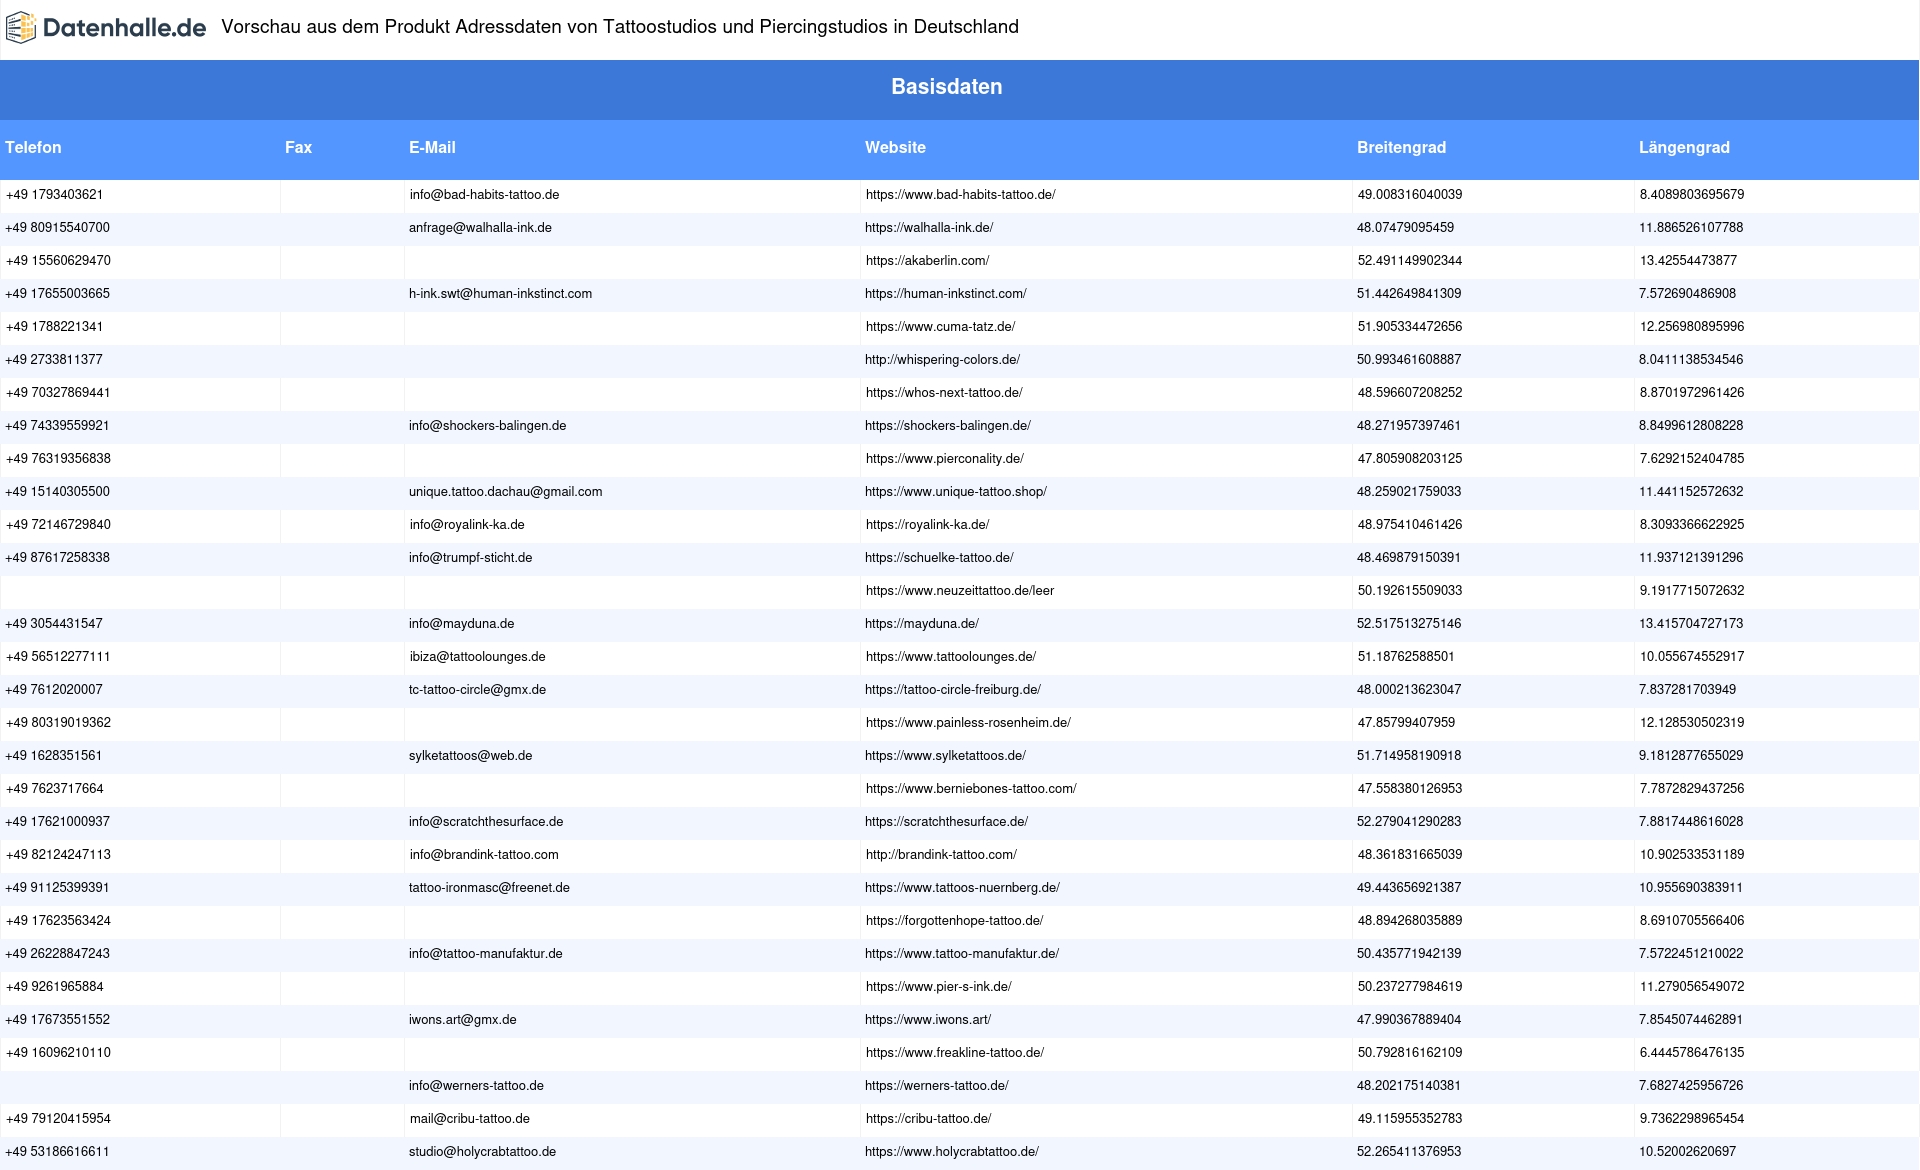Viewport: 1920px width, 1170px height.
Task: Select email tc-tattoo-circle@gmx.de
Action: pos(477,690)
